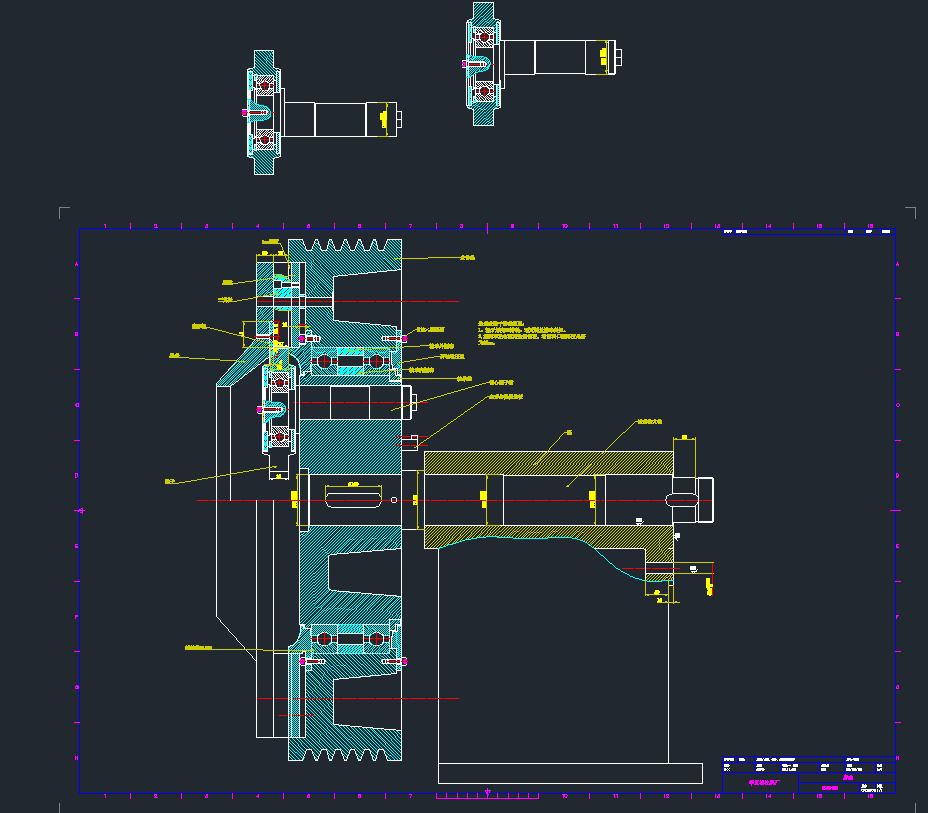Select the leader label right of the top pulley rim

tap(468, 257)
